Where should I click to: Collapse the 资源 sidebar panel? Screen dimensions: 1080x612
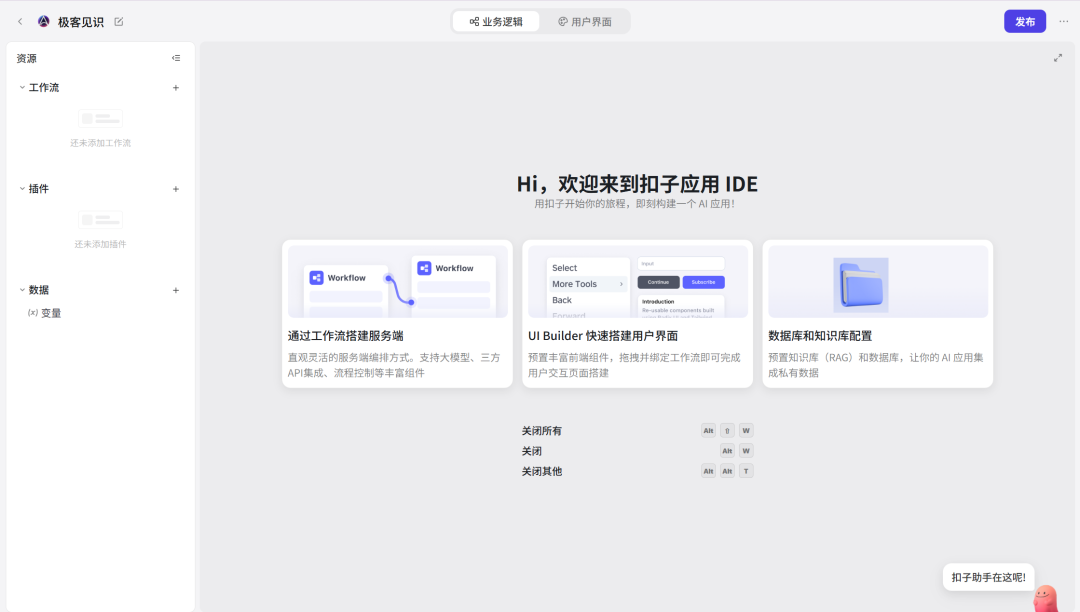tap(176, 59)
